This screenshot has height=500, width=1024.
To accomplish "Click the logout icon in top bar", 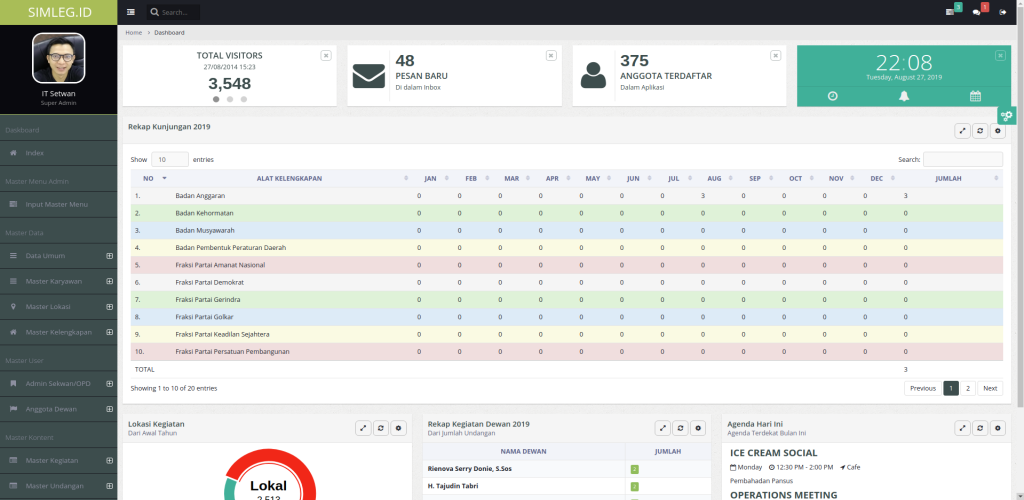I will (x=1002, y=12).
